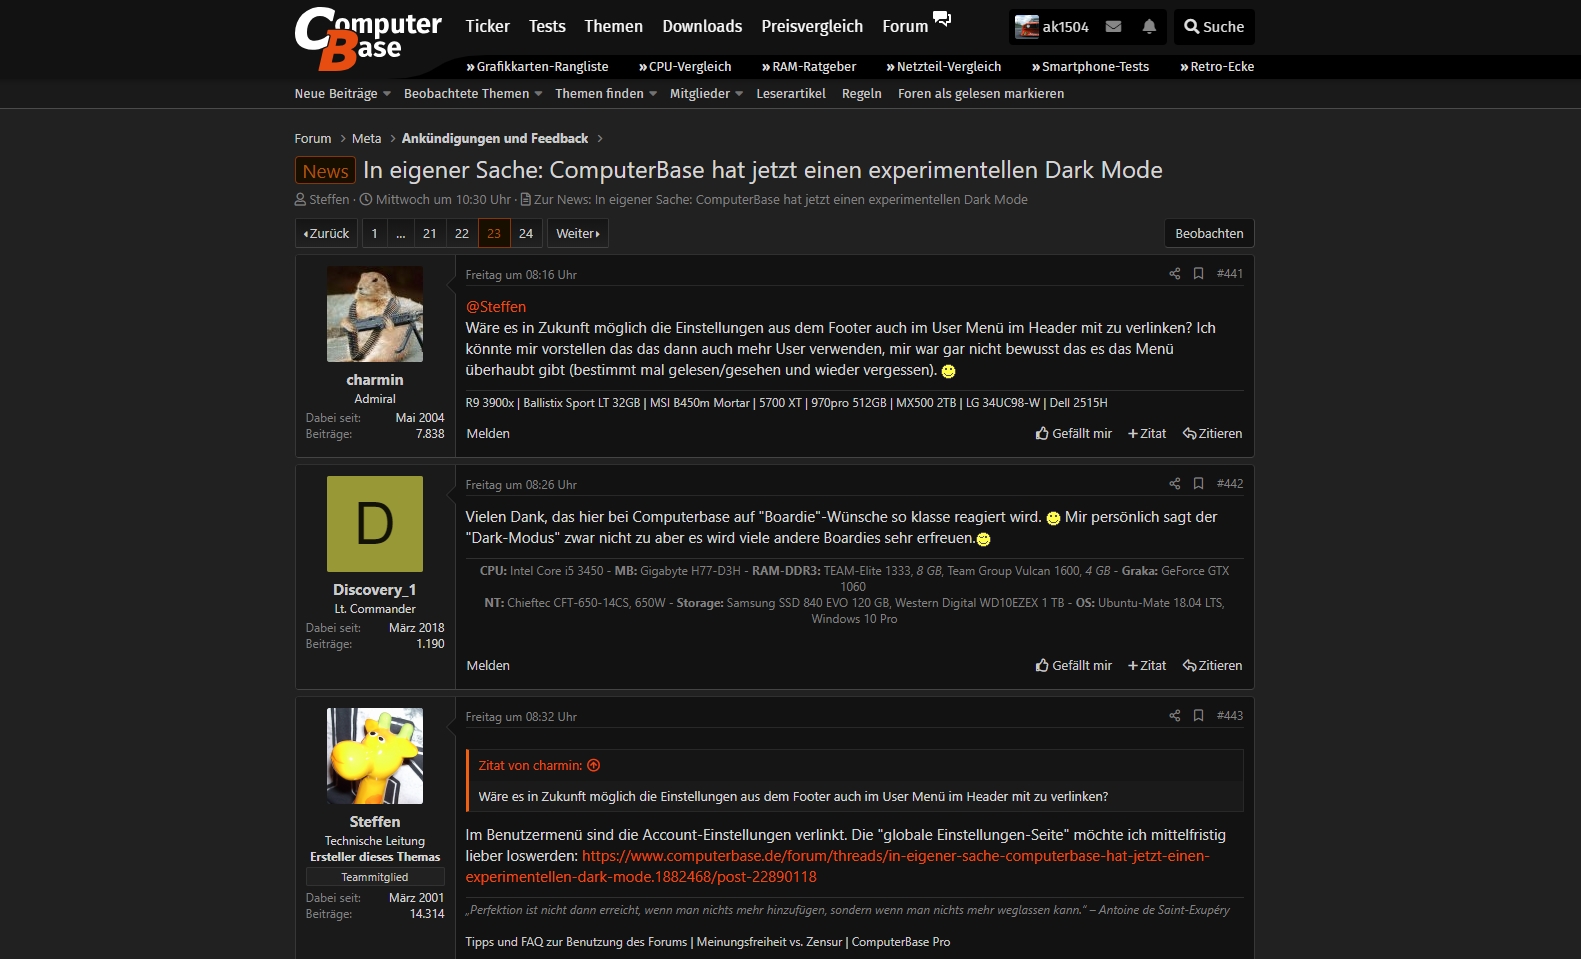
Task: Bookmark post #443
Action: (x=1198, y=716)
